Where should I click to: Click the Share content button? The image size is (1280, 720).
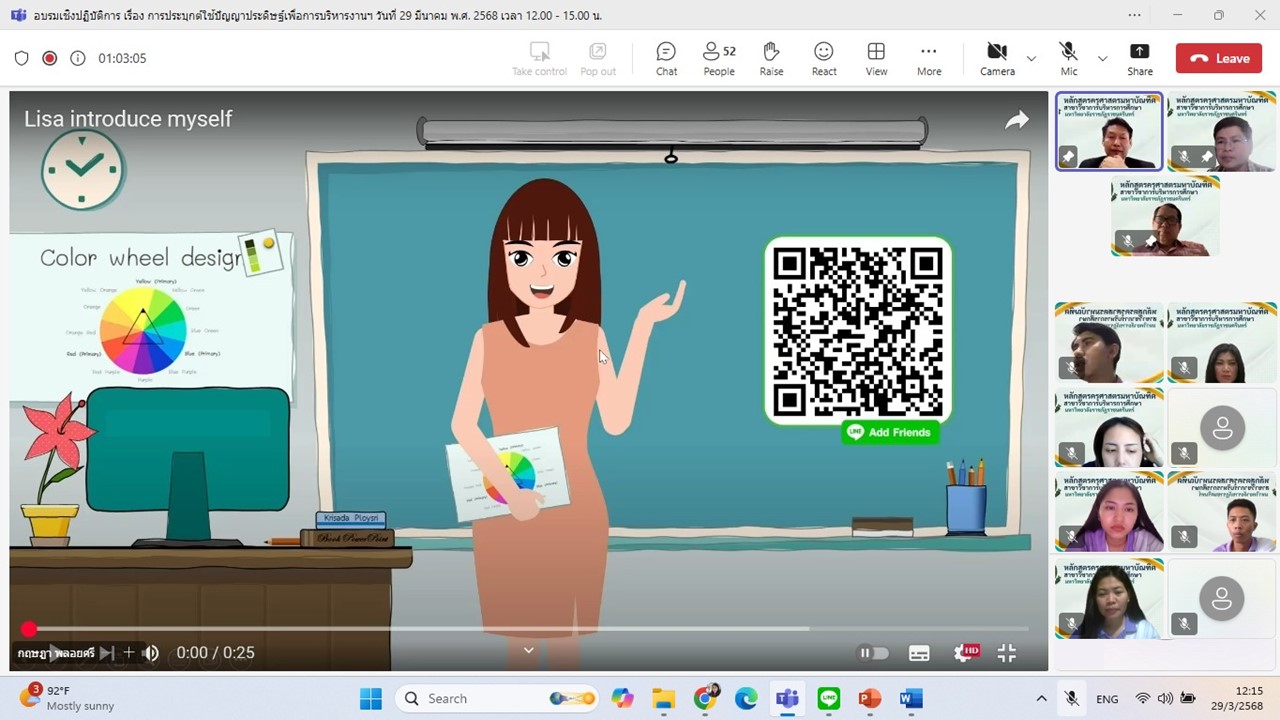(x=1140, y=58)
